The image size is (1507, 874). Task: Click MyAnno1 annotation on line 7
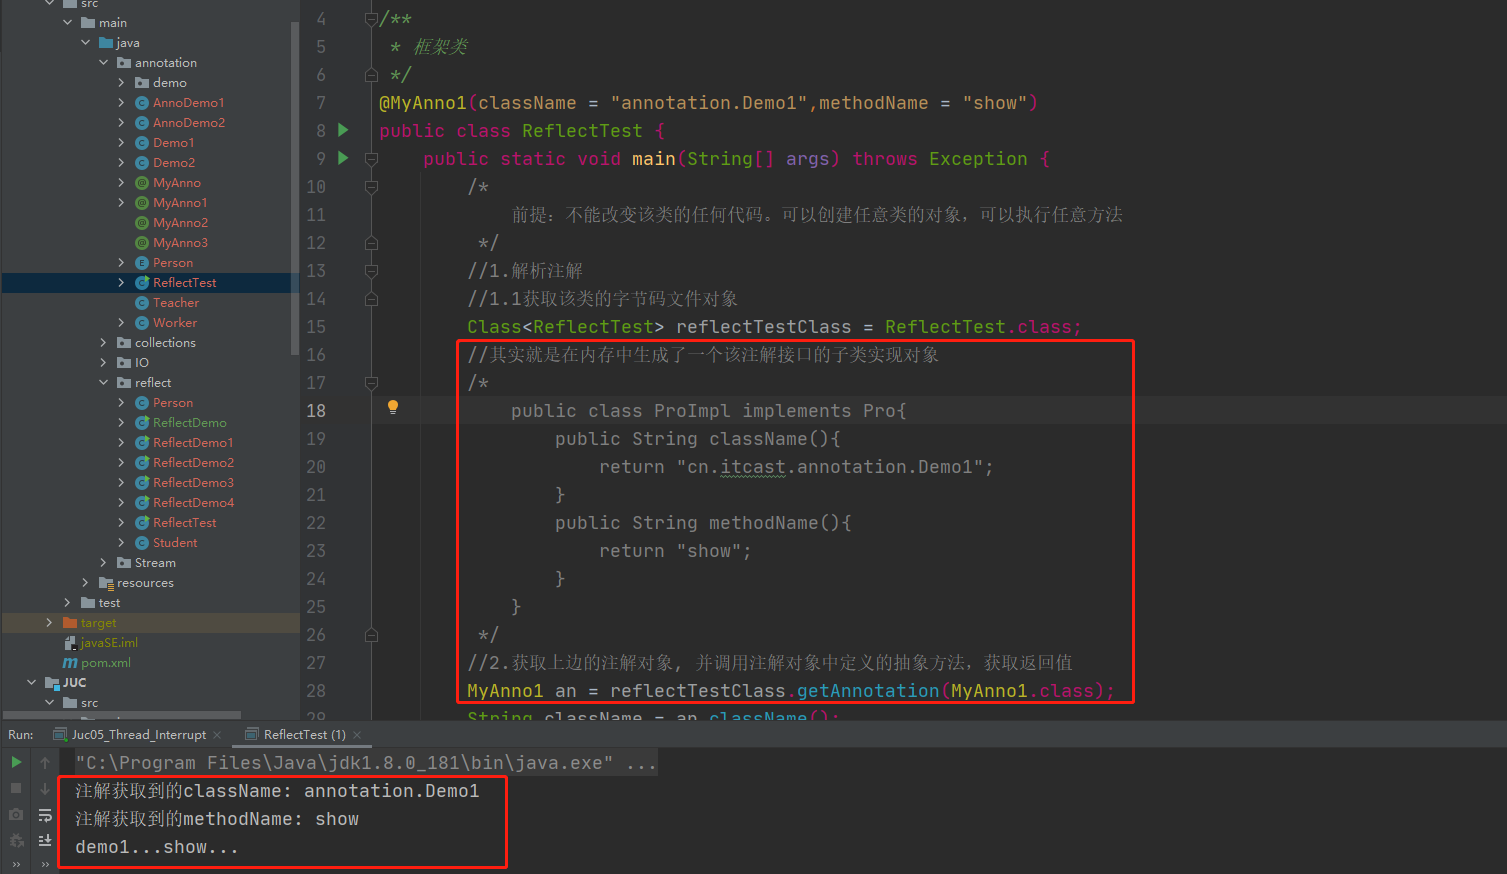coord(423,102)
